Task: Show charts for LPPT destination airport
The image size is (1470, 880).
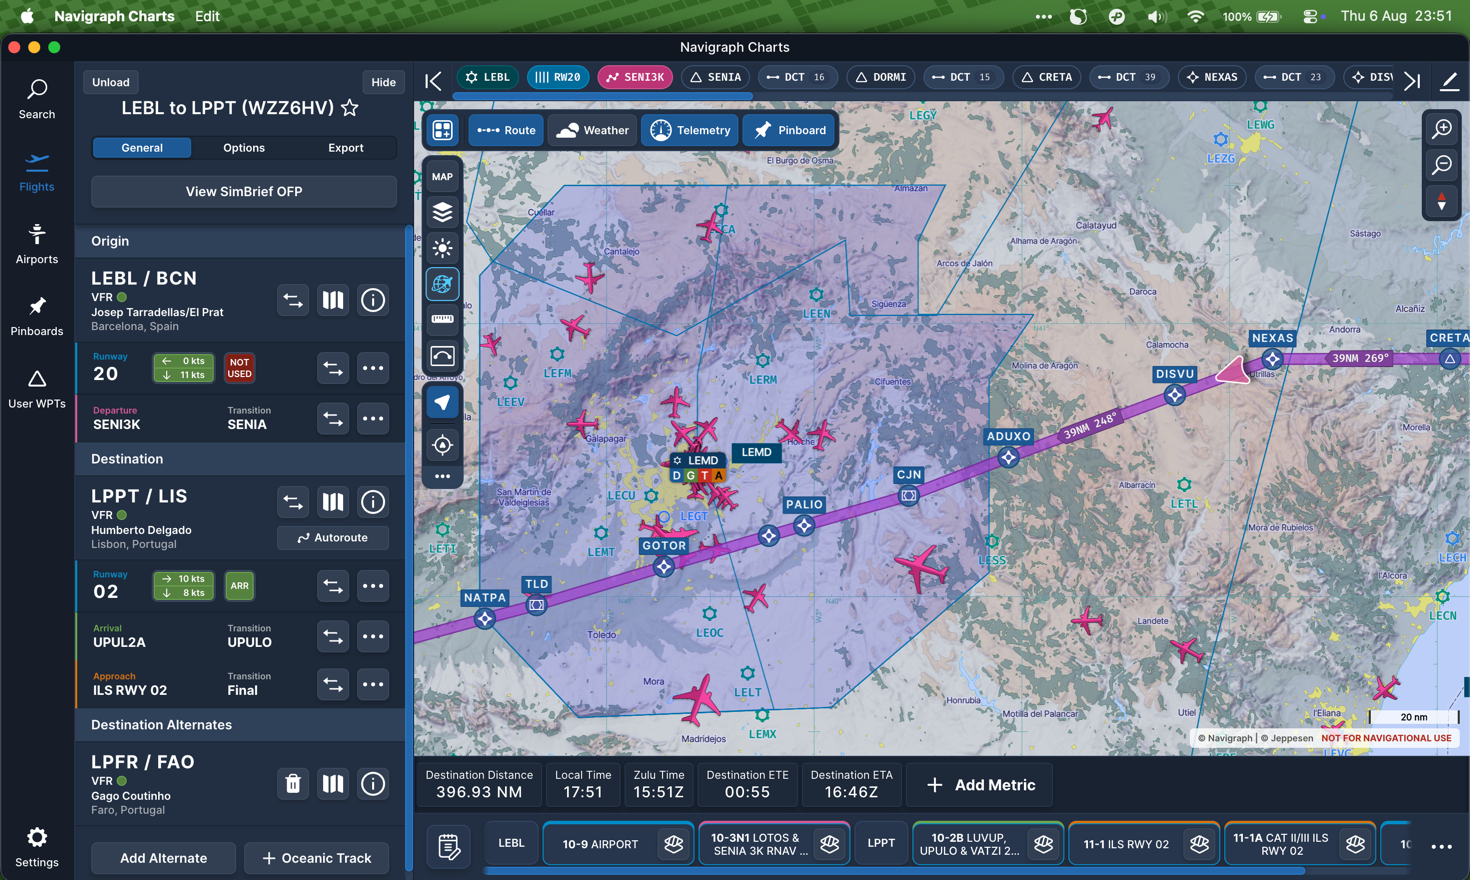Action: [x=333, y=502]
